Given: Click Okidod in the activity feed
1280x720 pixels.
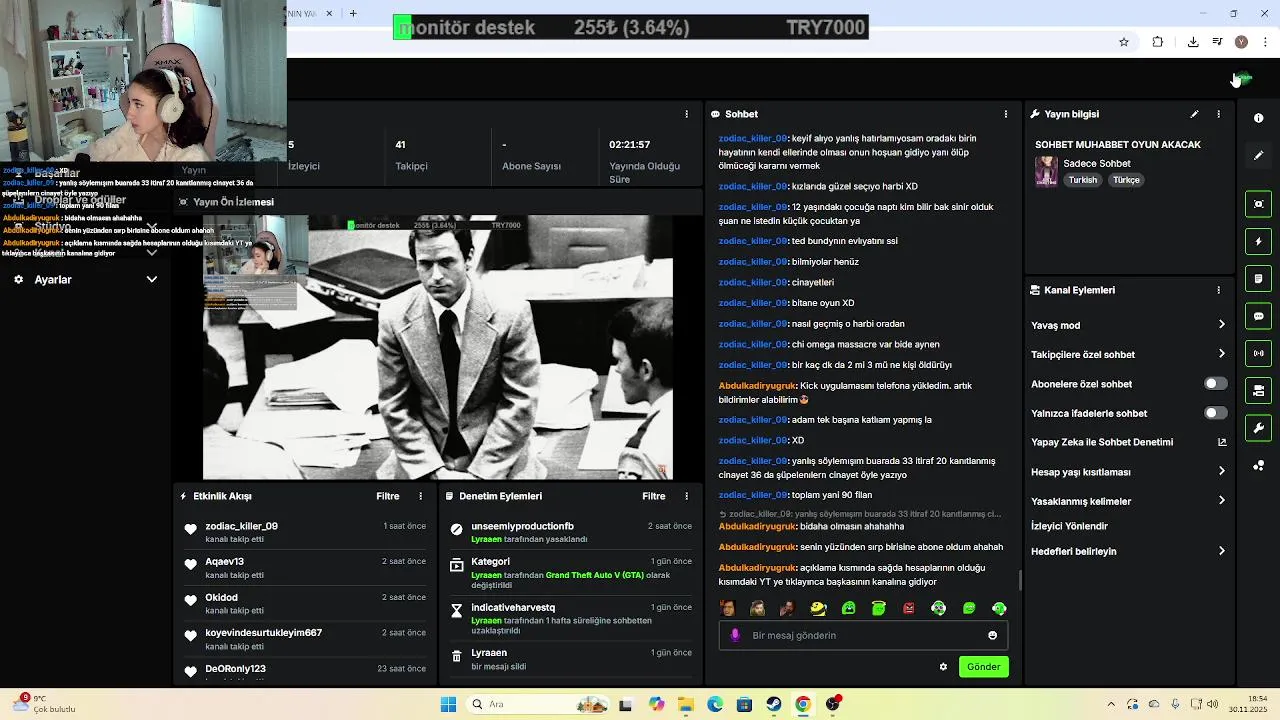Looking at the screenshot, I should point(221,597).
